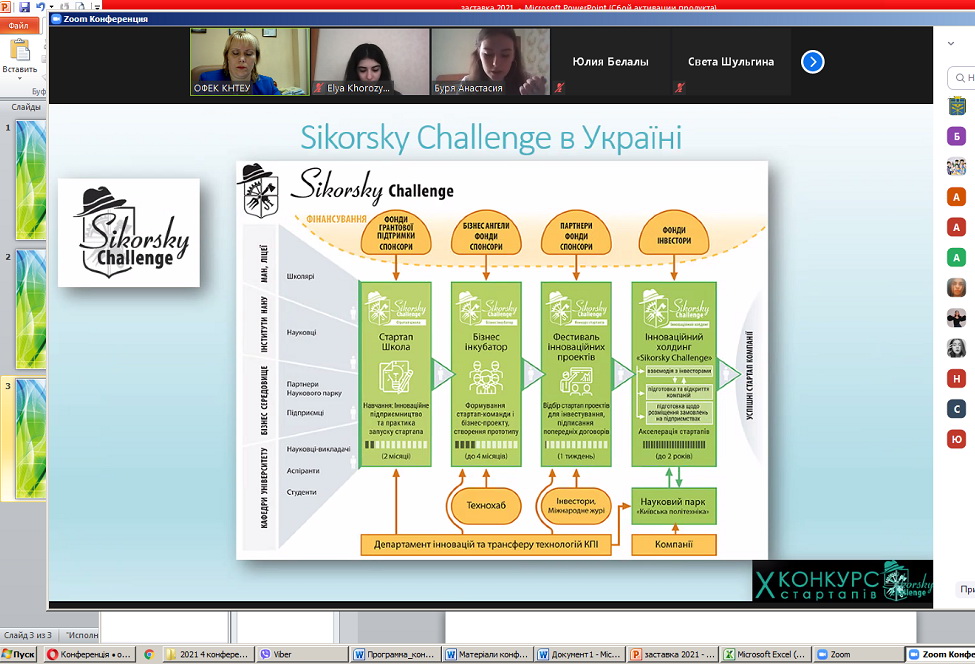Click the muted mic icon on Юлия Белалы tile
Viewport: 975px width, 664px height.
point(560,88)
